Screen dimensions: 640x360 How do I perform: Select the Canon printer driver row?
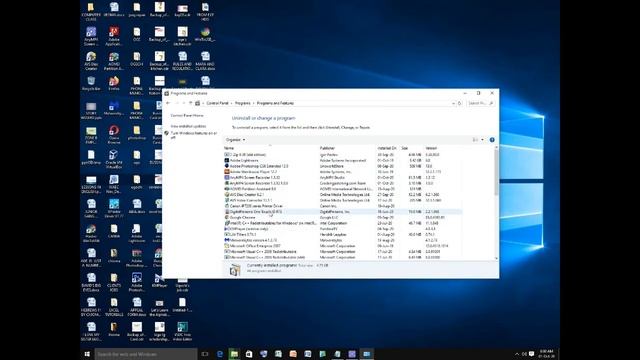343,206
